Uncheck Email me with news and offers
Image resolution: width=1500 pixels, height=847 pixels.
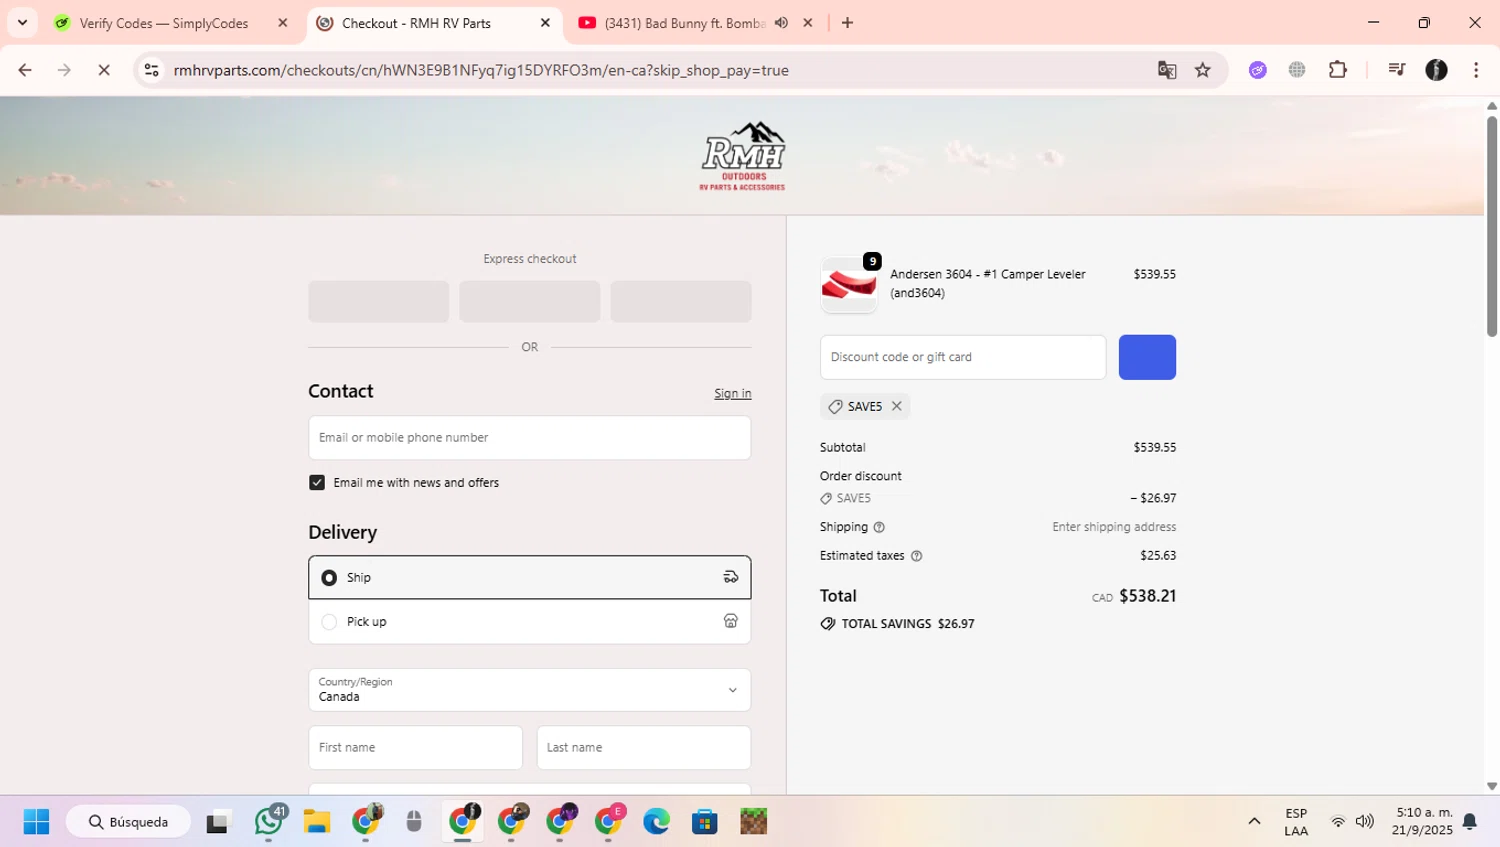coord(317,482)
